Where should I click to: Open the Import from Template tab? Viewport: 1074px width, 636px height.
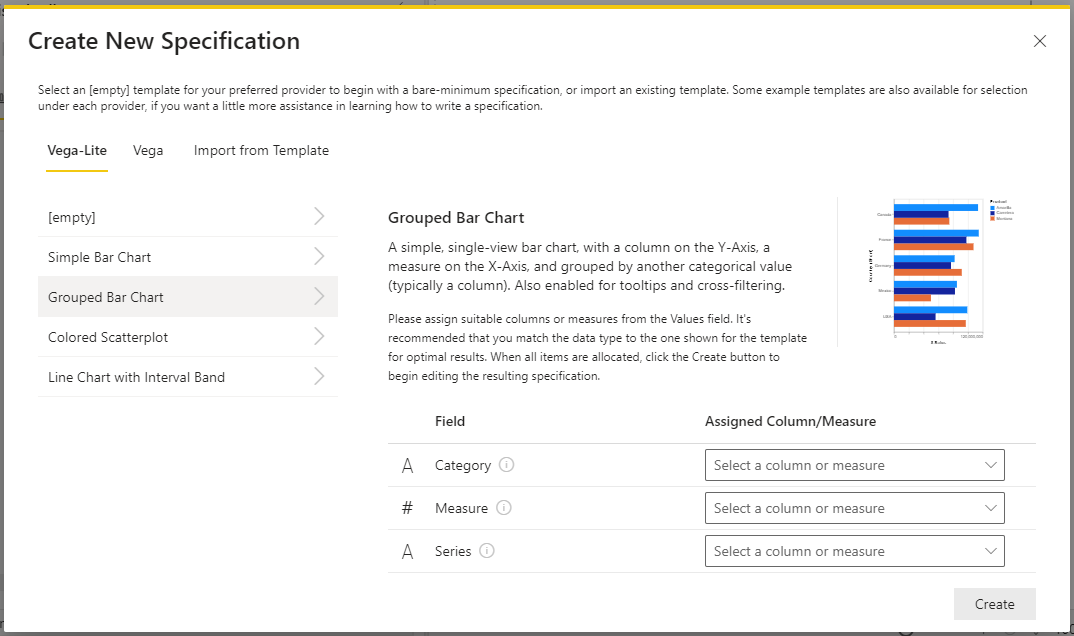tap(261, 151)
